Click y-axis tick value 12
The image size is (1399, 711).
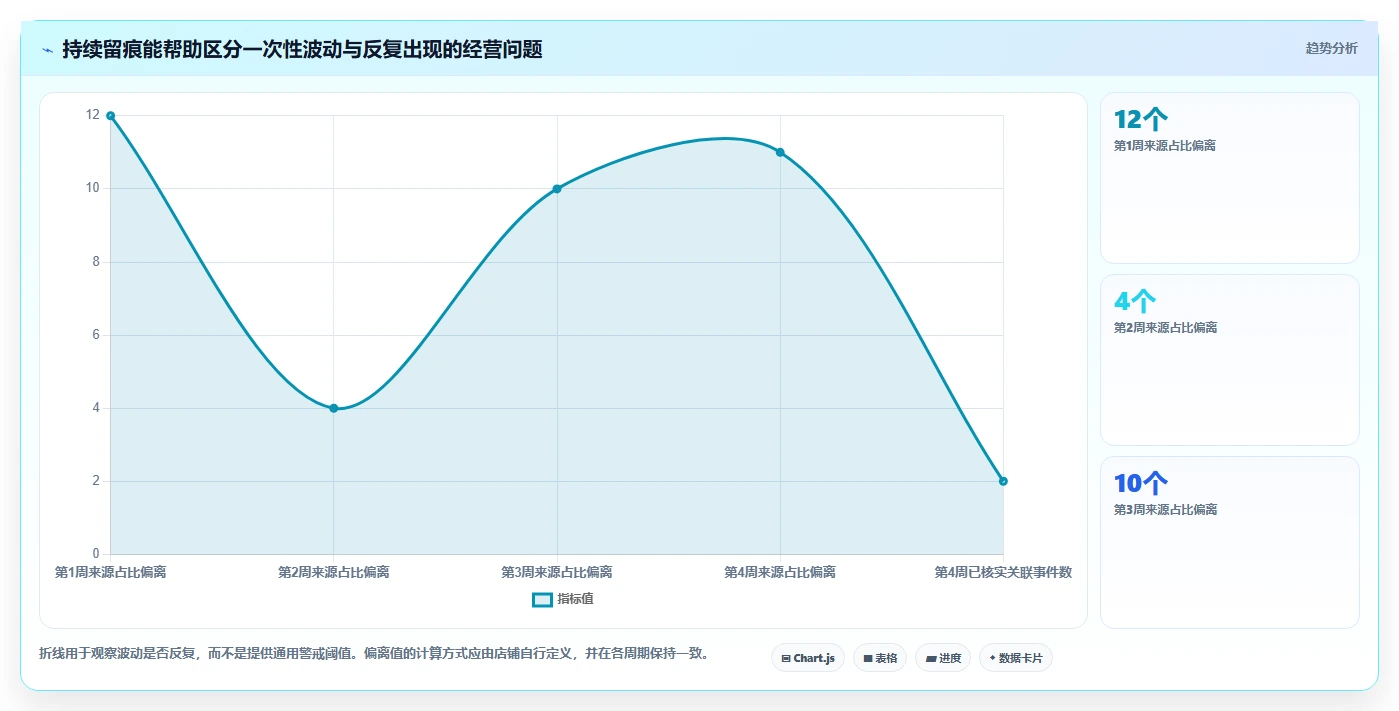click(x=93, y=115)
